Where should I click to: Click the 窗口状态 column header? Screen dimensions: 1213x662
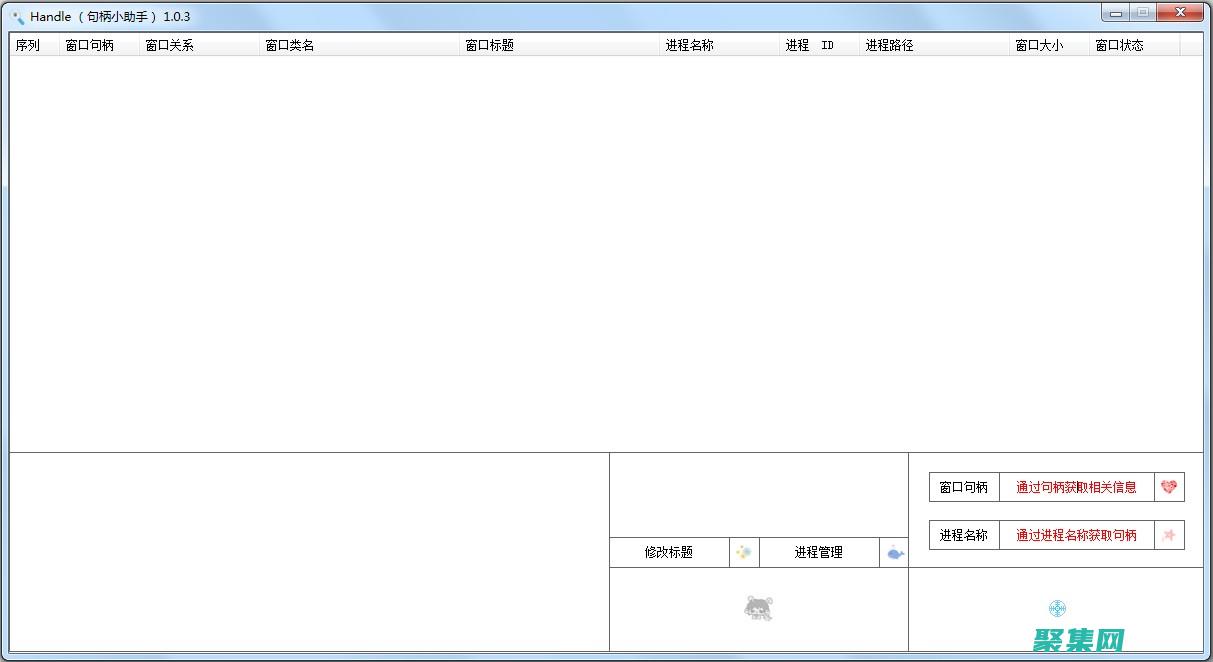click(1118, 44)
